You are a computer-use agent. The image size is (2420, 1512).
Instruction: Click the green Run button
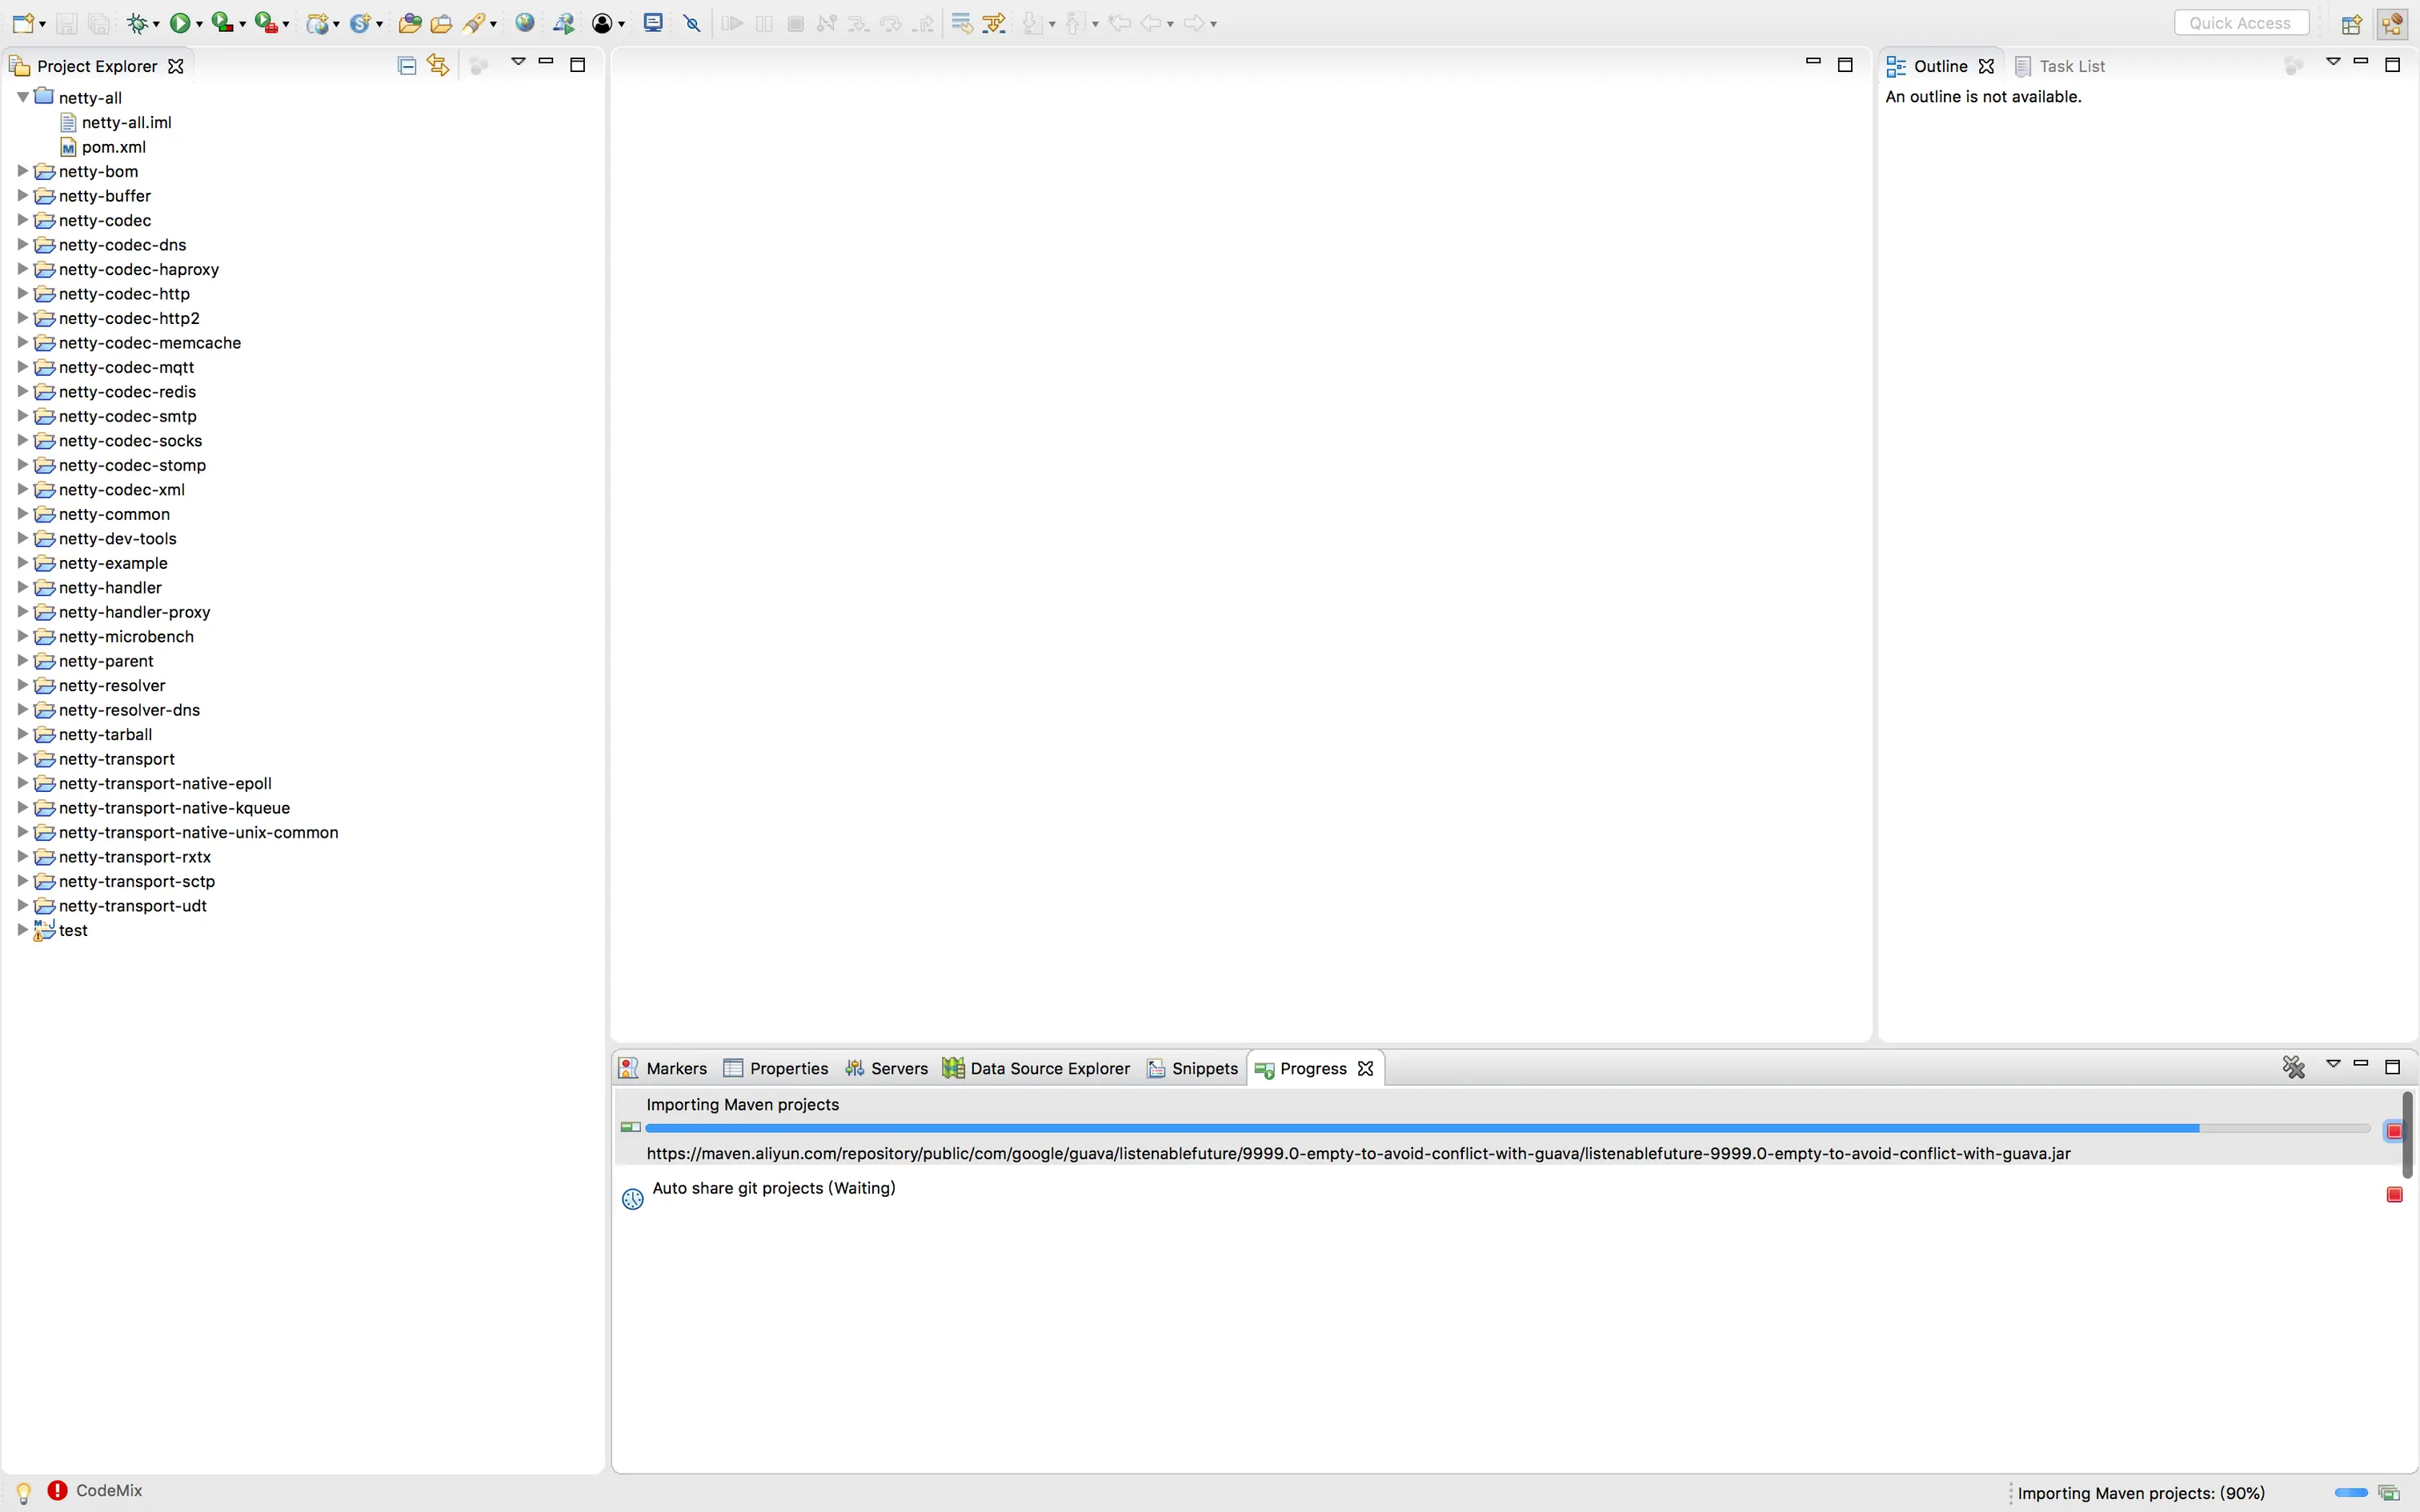pos(180,23)
